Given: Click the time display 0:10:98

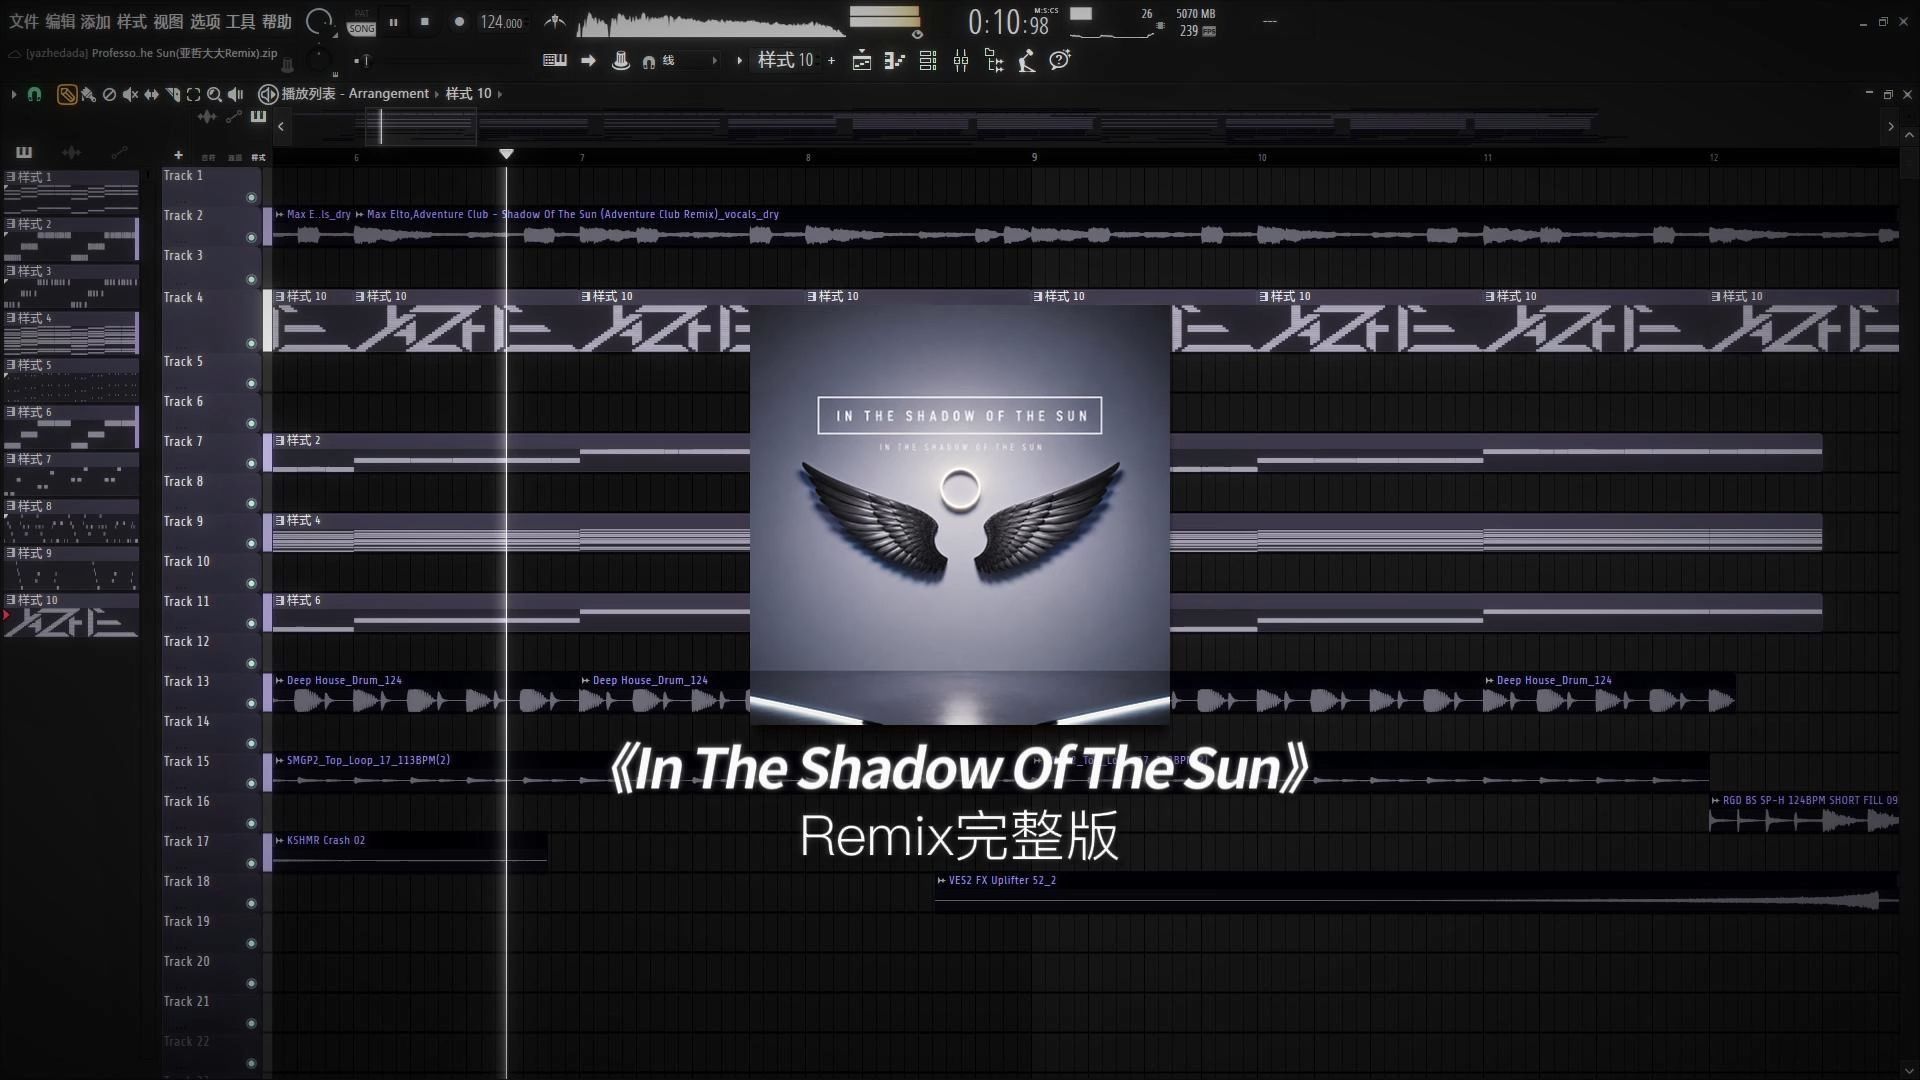Looking at the screenshot, I should [x=1008, y=23].
